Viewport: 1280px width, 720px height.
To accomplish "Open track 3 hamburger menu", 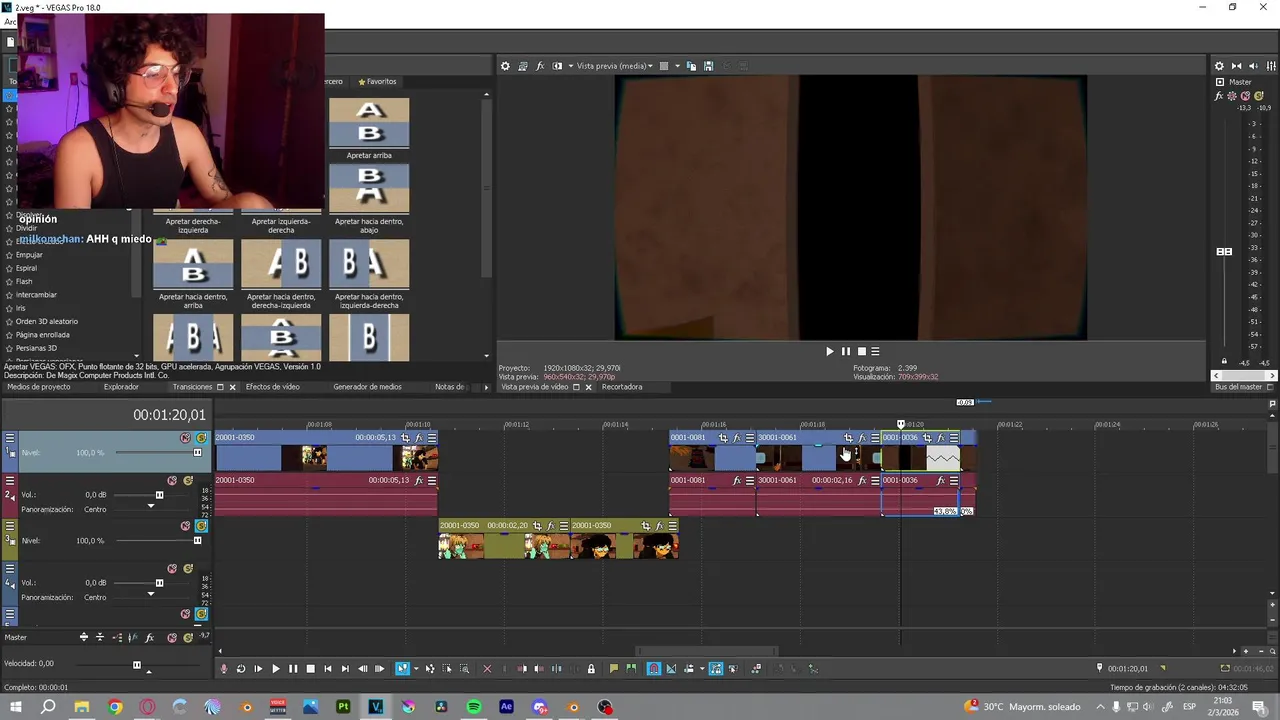I will pyautogui.click(x=10, y=526).
